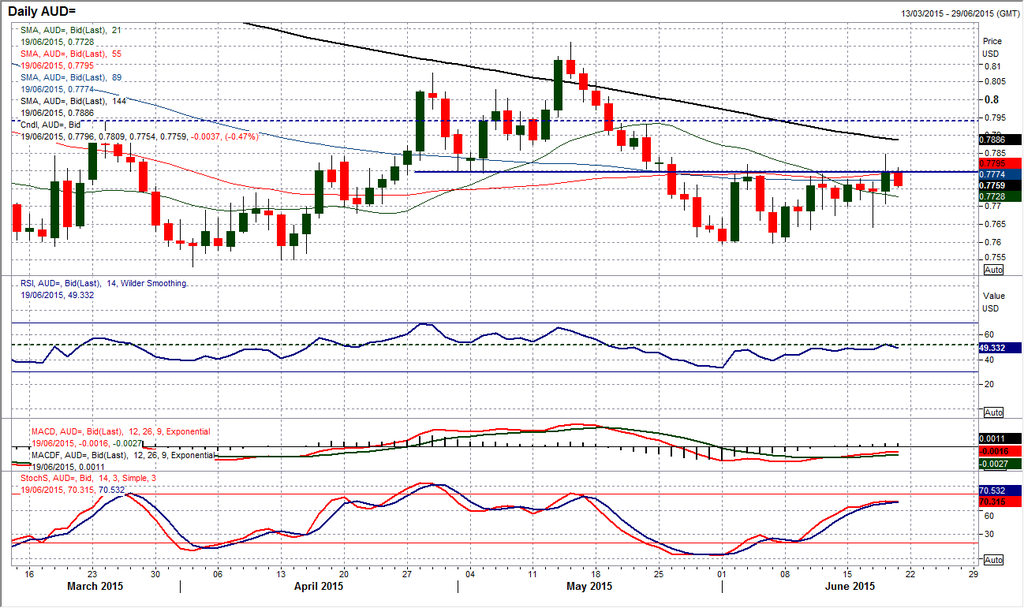Select the SMA 21 legend label
This screenshot has width=1024, height=608.
click(71, 30)
